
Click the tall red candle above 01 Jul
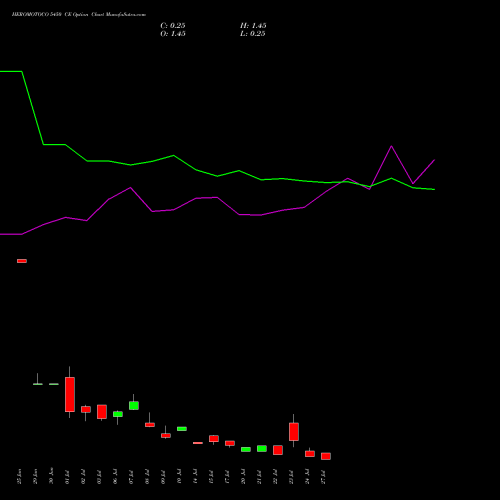[70, 394]
